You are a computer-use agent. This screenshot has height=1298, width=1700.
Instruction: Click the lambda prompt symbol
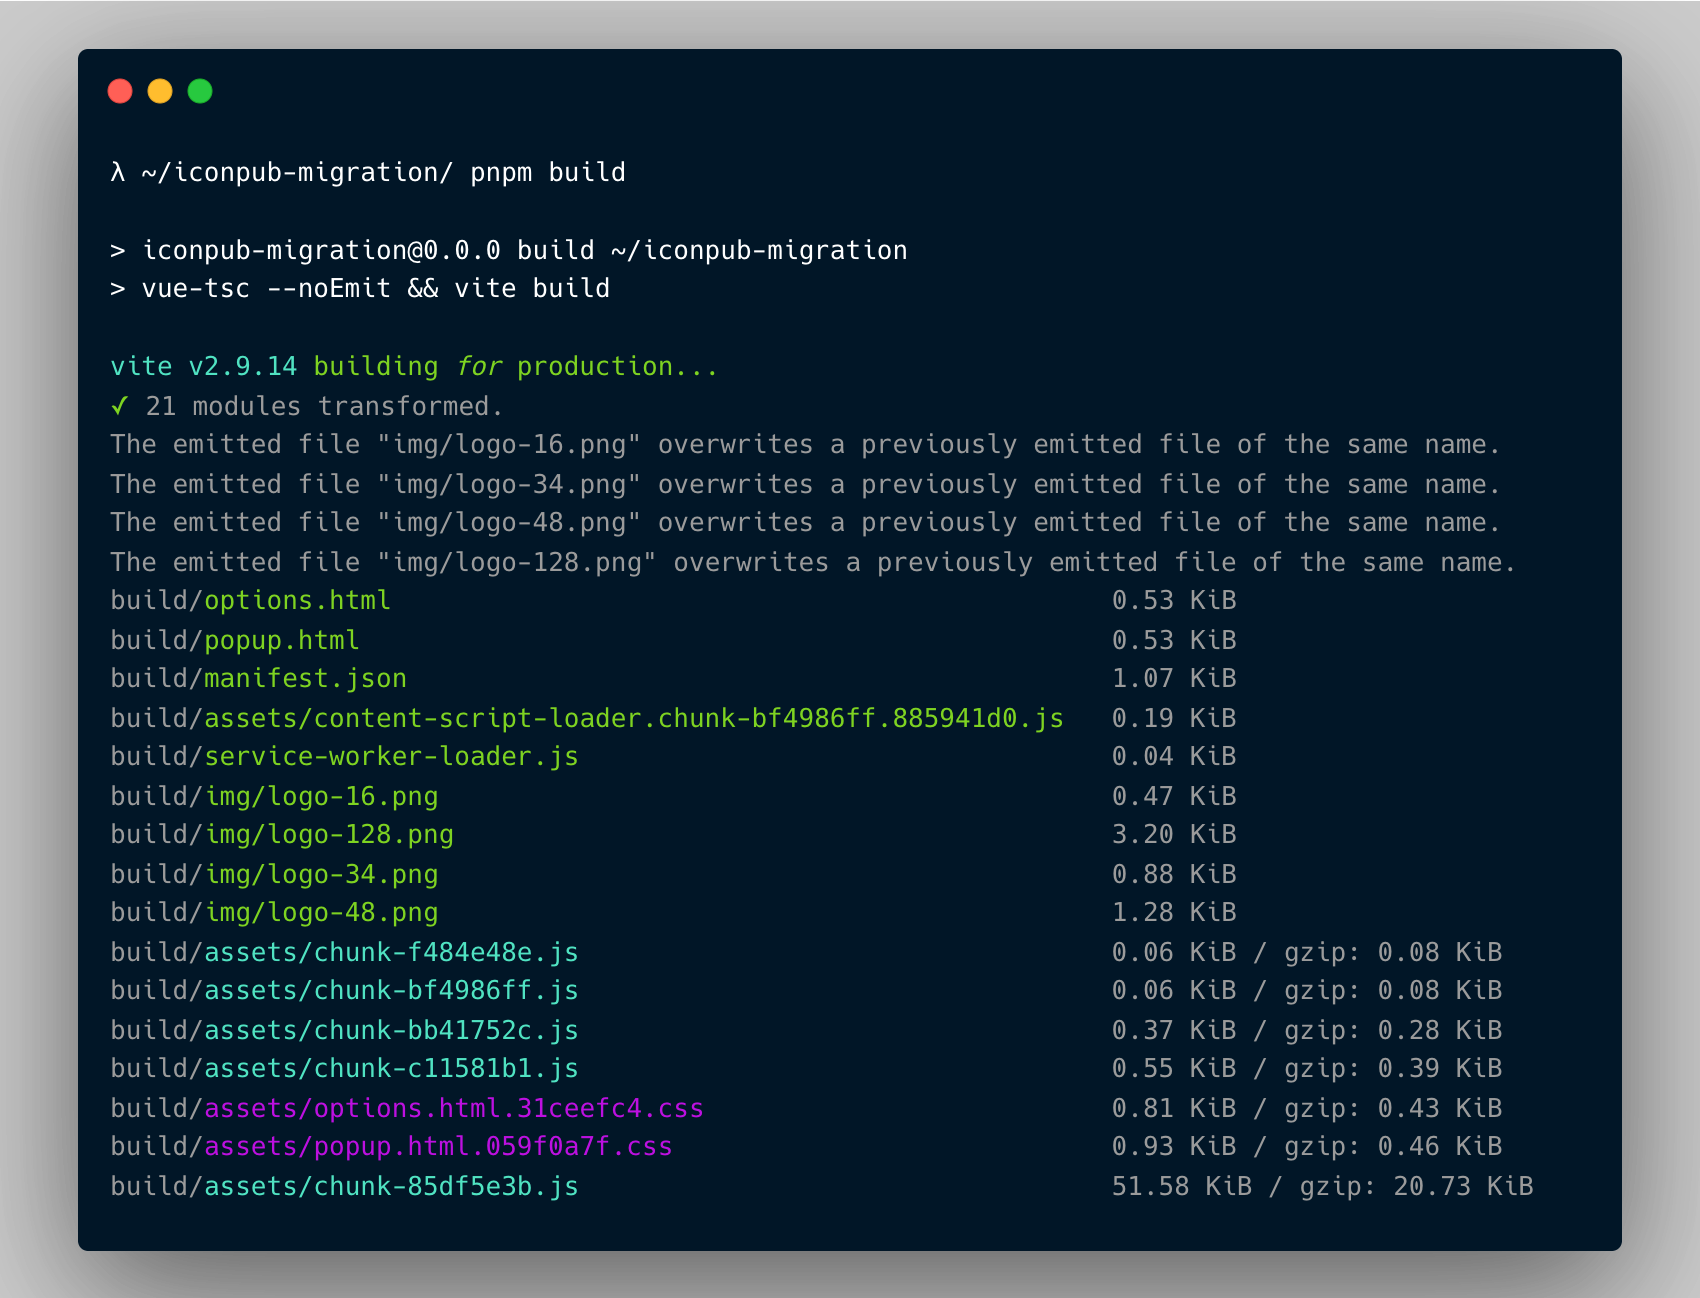(x=118, y=172)
